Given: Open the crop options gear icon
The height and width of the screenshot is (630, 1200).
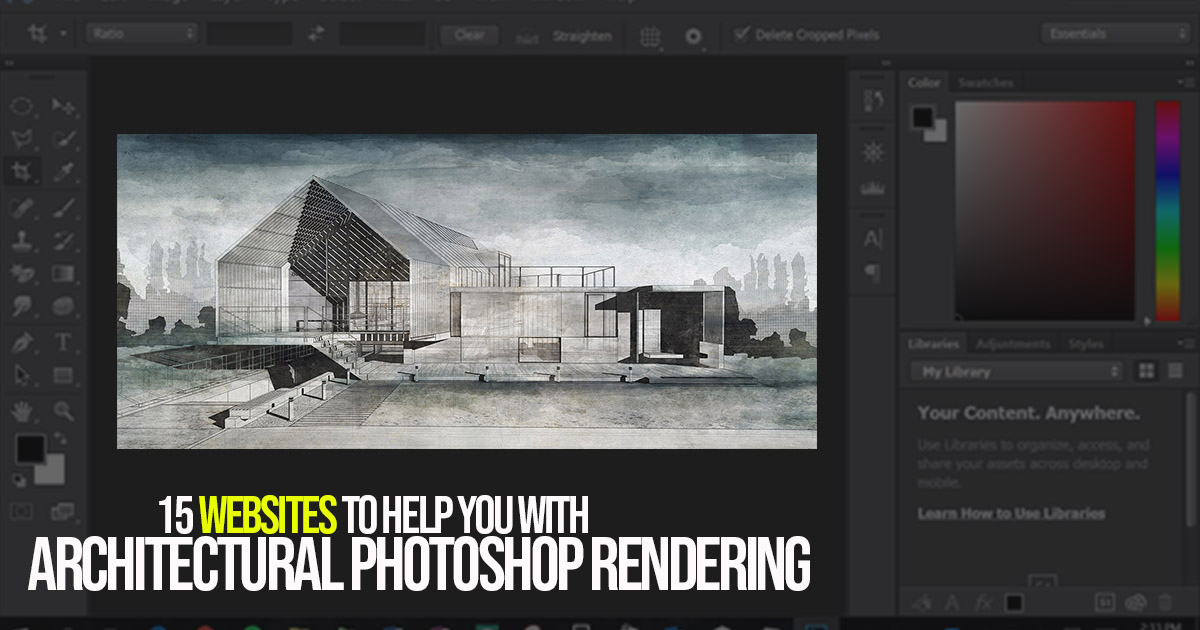Looking at the screenshot, I should click(x=692, y=37).
